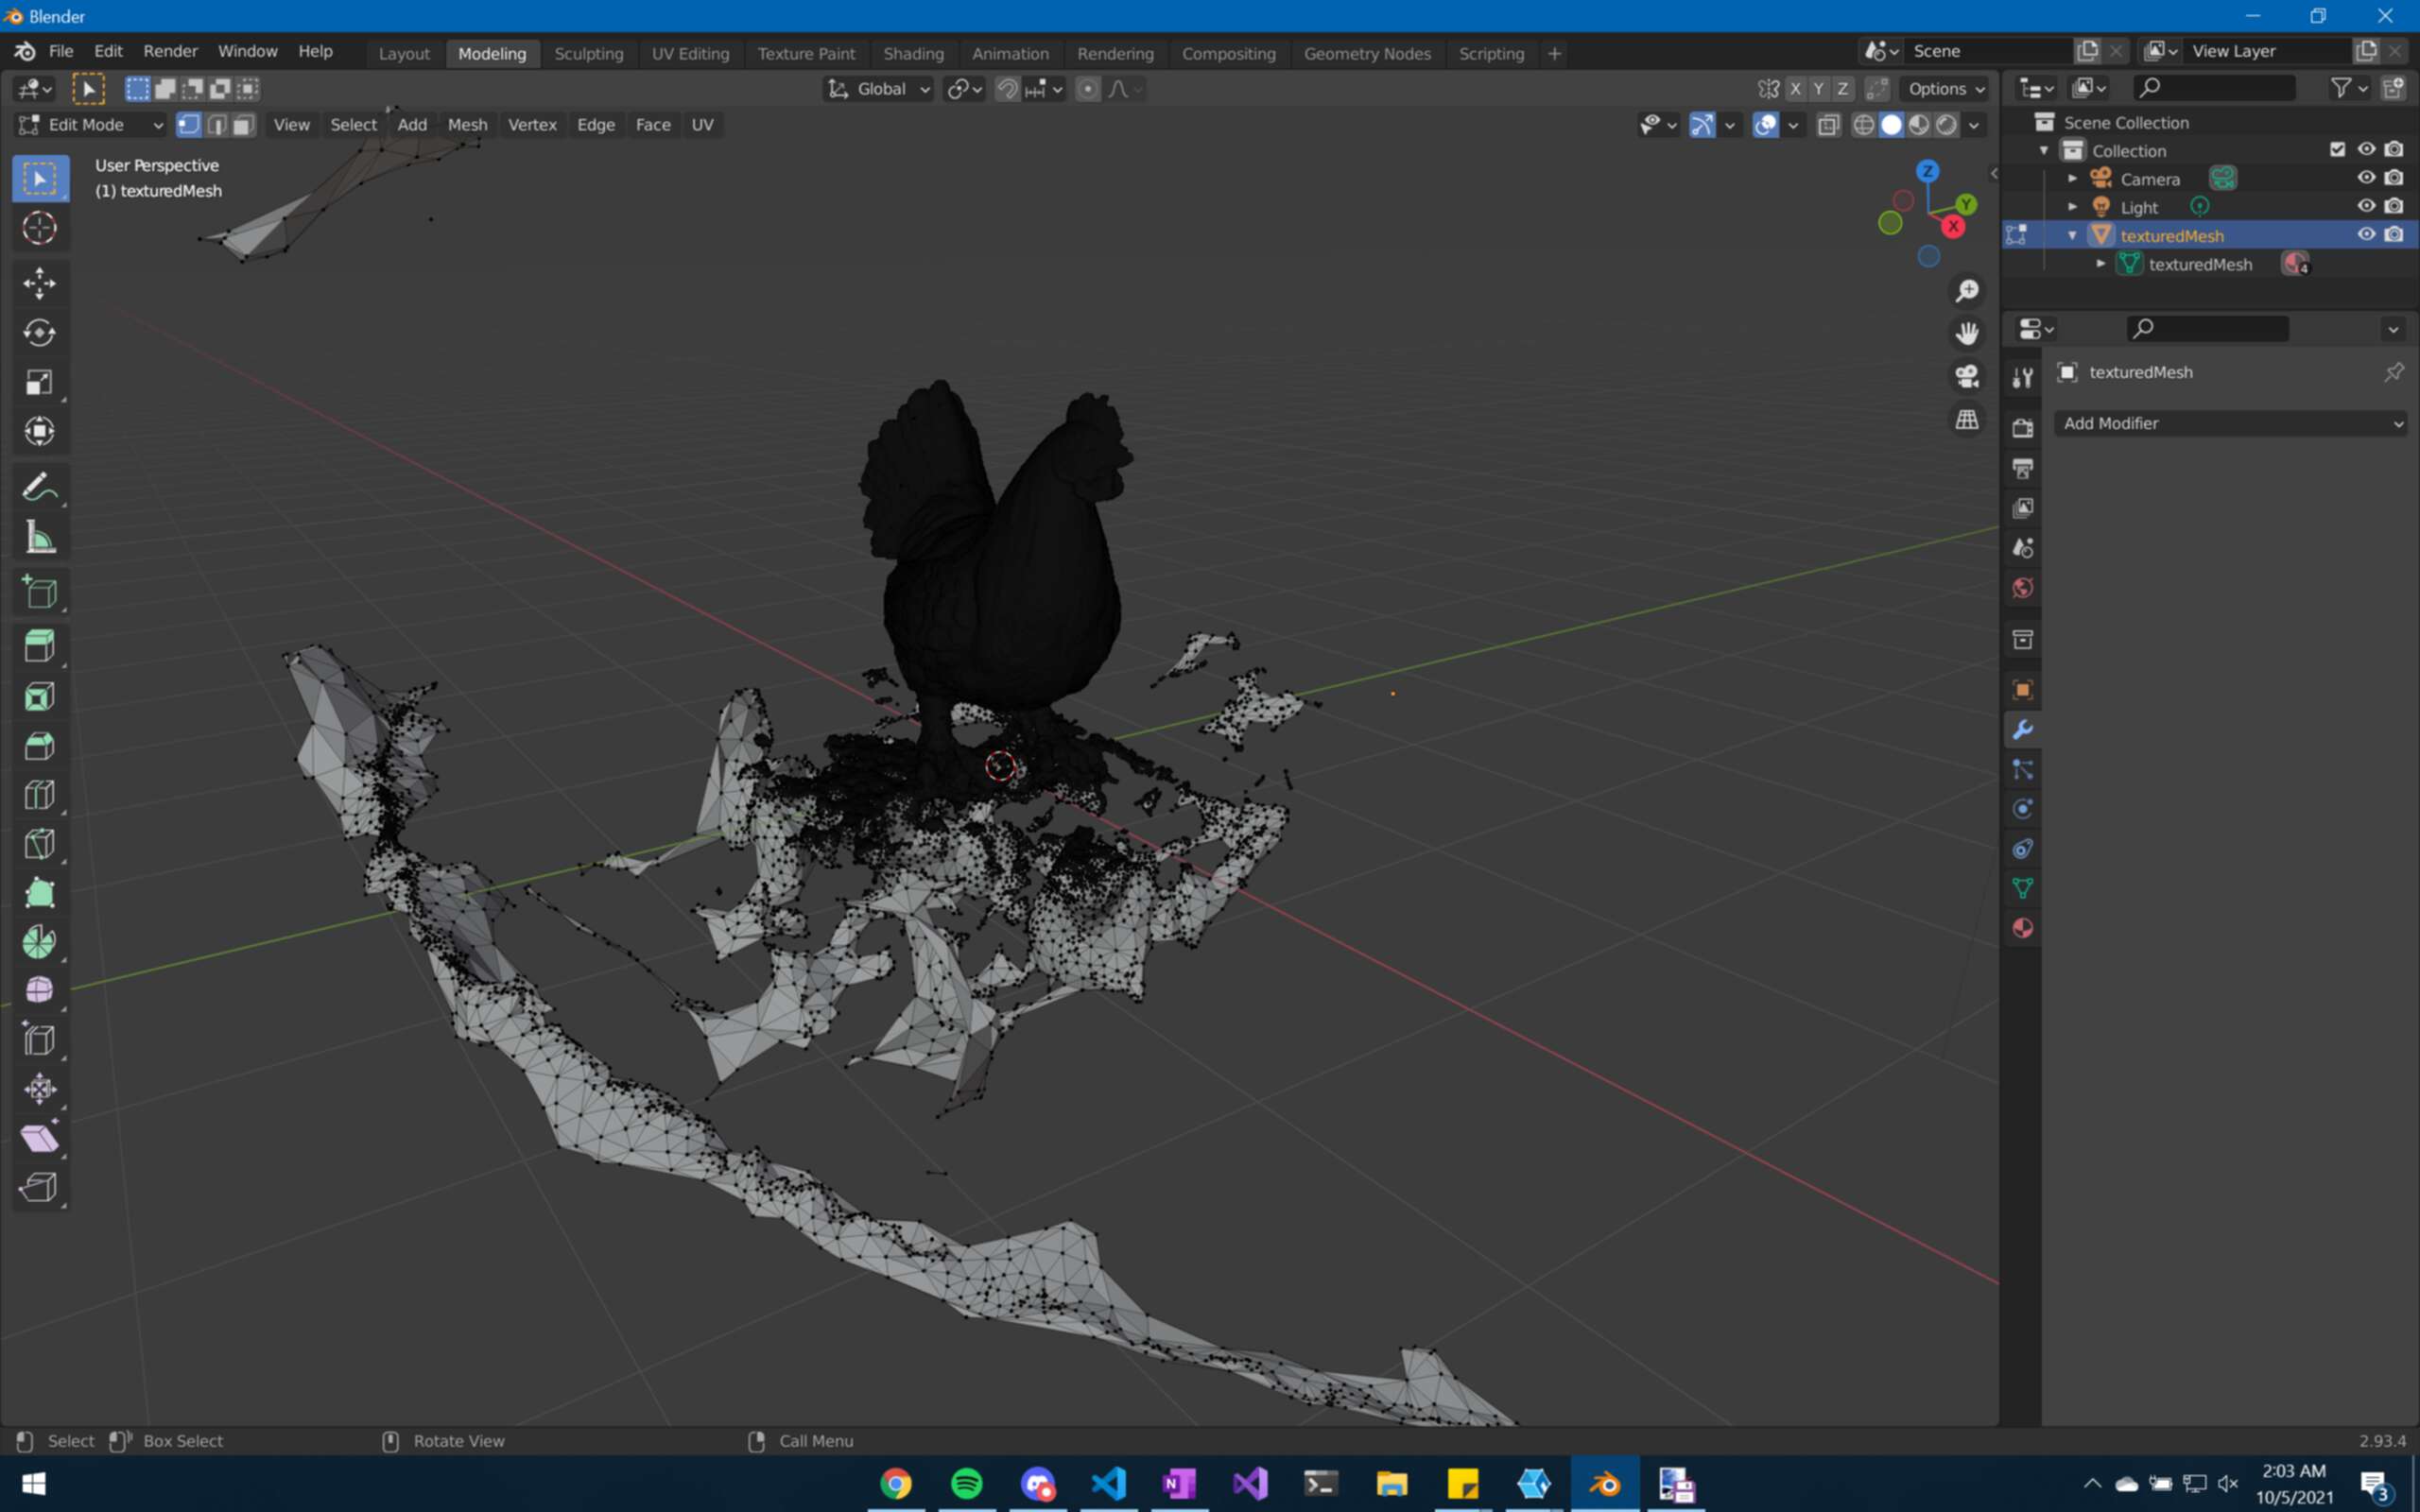Uncheck Collection exclude checkbox
This screenshot has height=1512, width=2420.
pos(2337,149)
